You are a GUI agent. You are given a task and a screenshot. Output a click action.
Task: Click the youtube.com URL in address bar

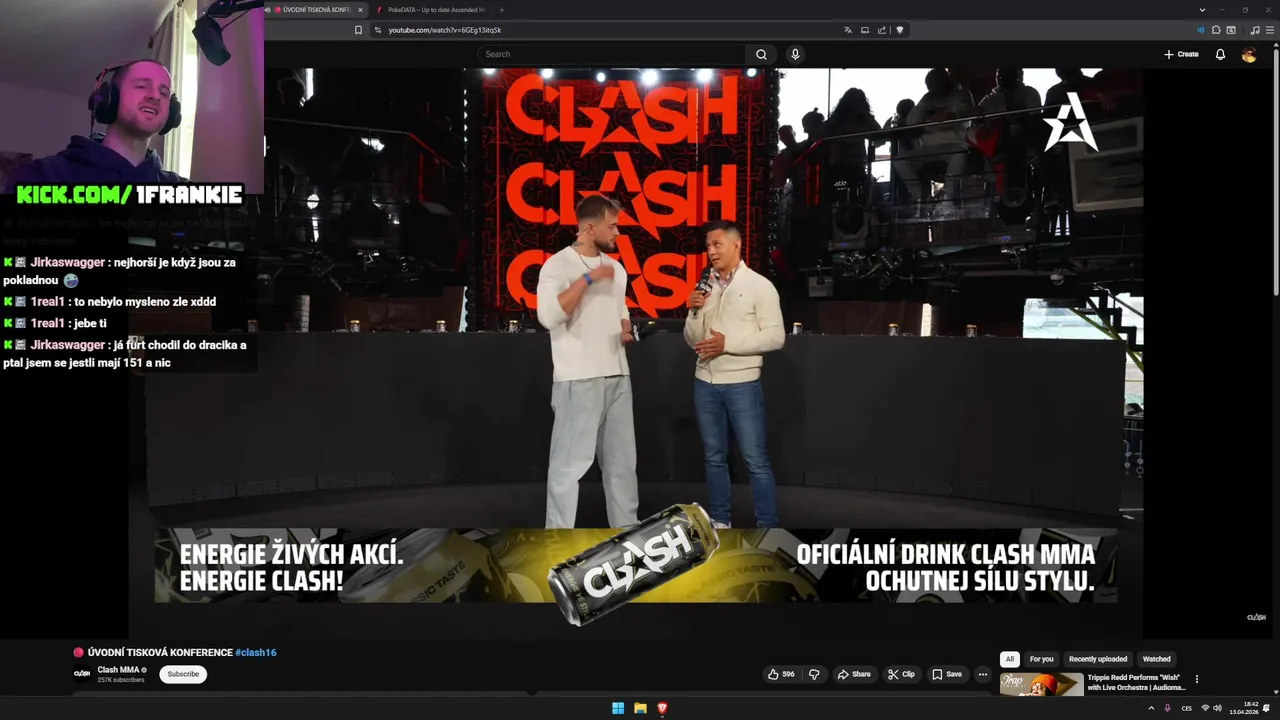tap(445, 30)
